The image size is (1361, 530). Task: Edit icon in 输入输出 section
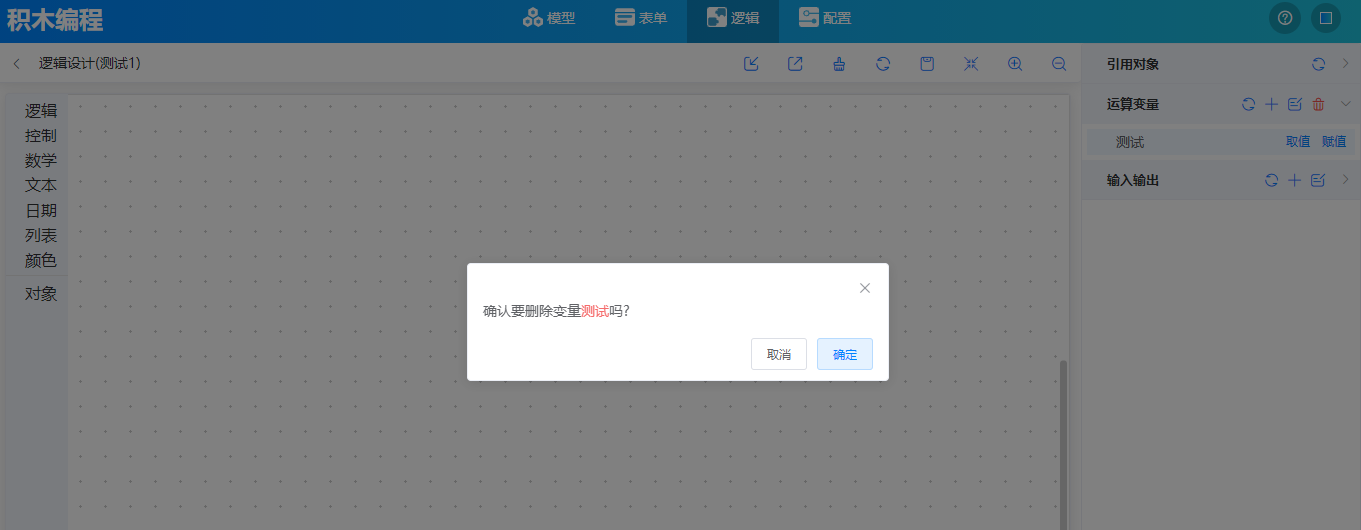pos(1318,180)
